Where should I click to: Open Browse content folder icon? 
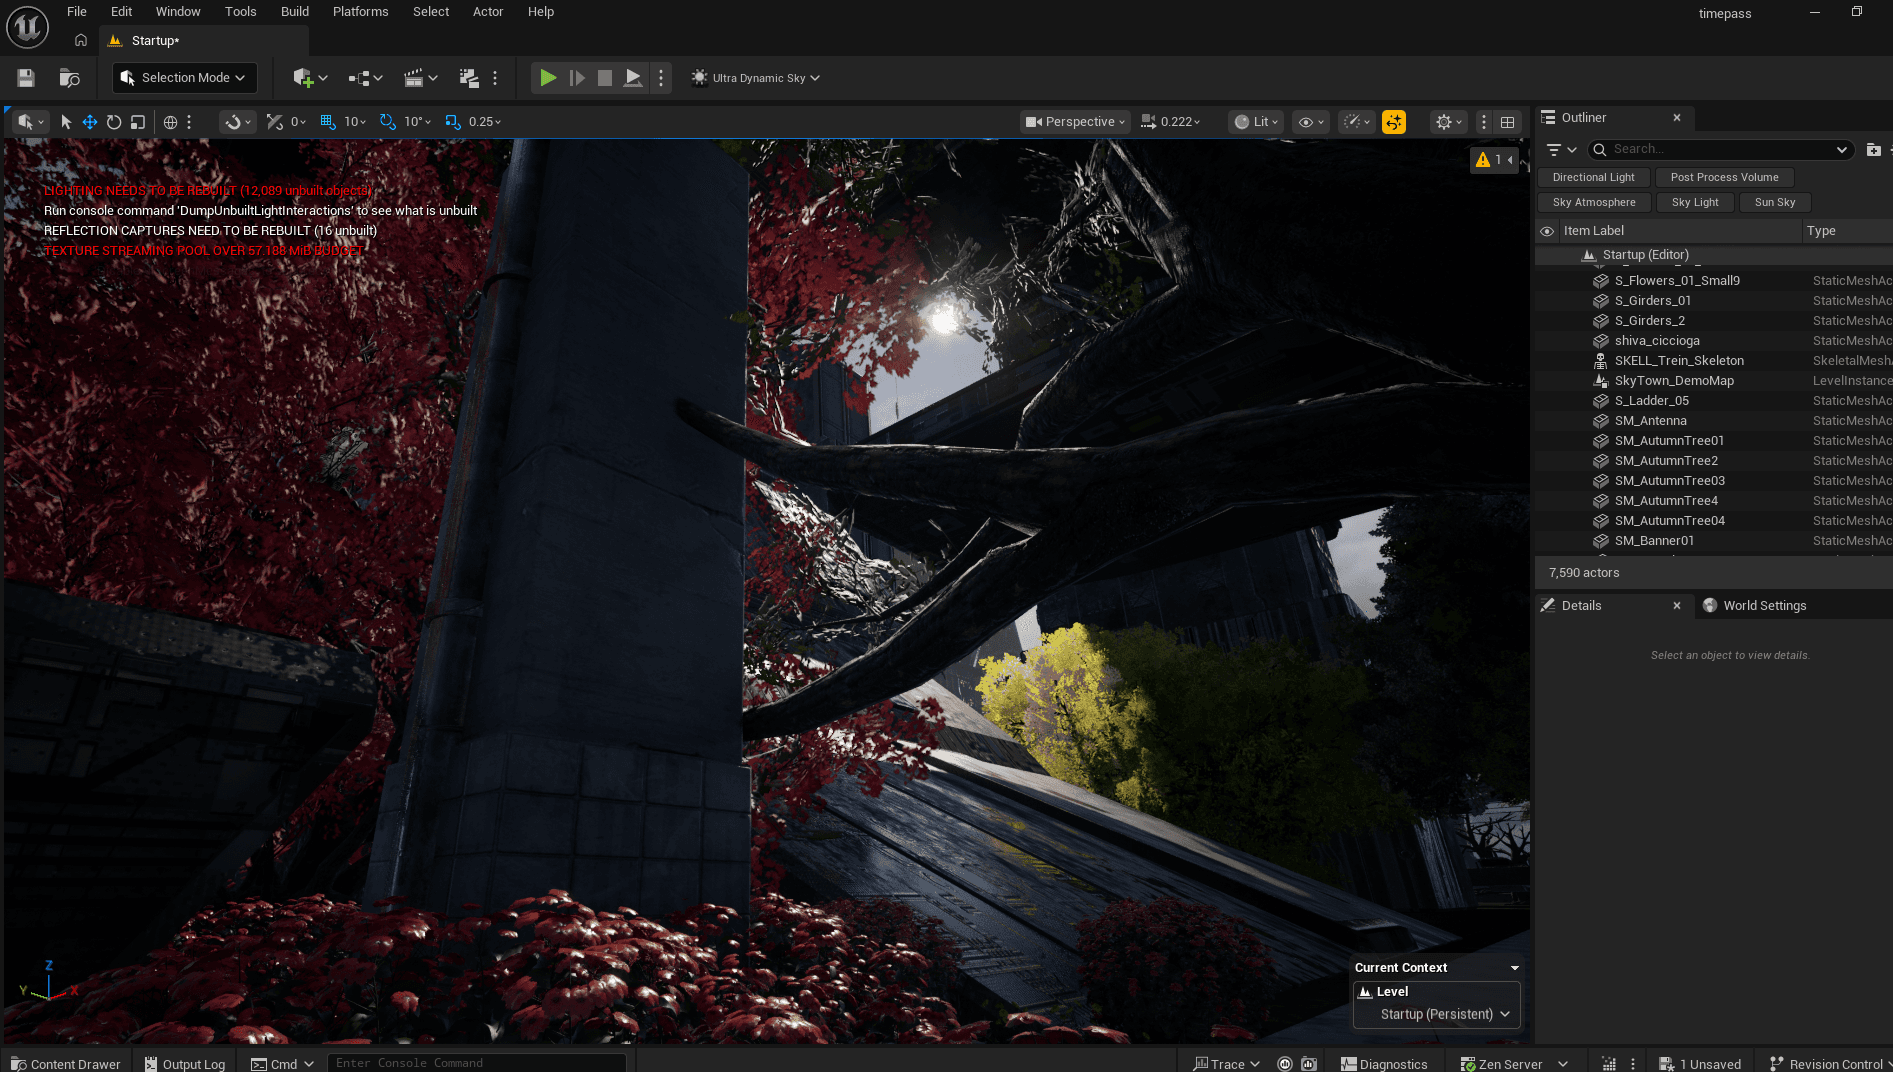click(x=69, y=78)
